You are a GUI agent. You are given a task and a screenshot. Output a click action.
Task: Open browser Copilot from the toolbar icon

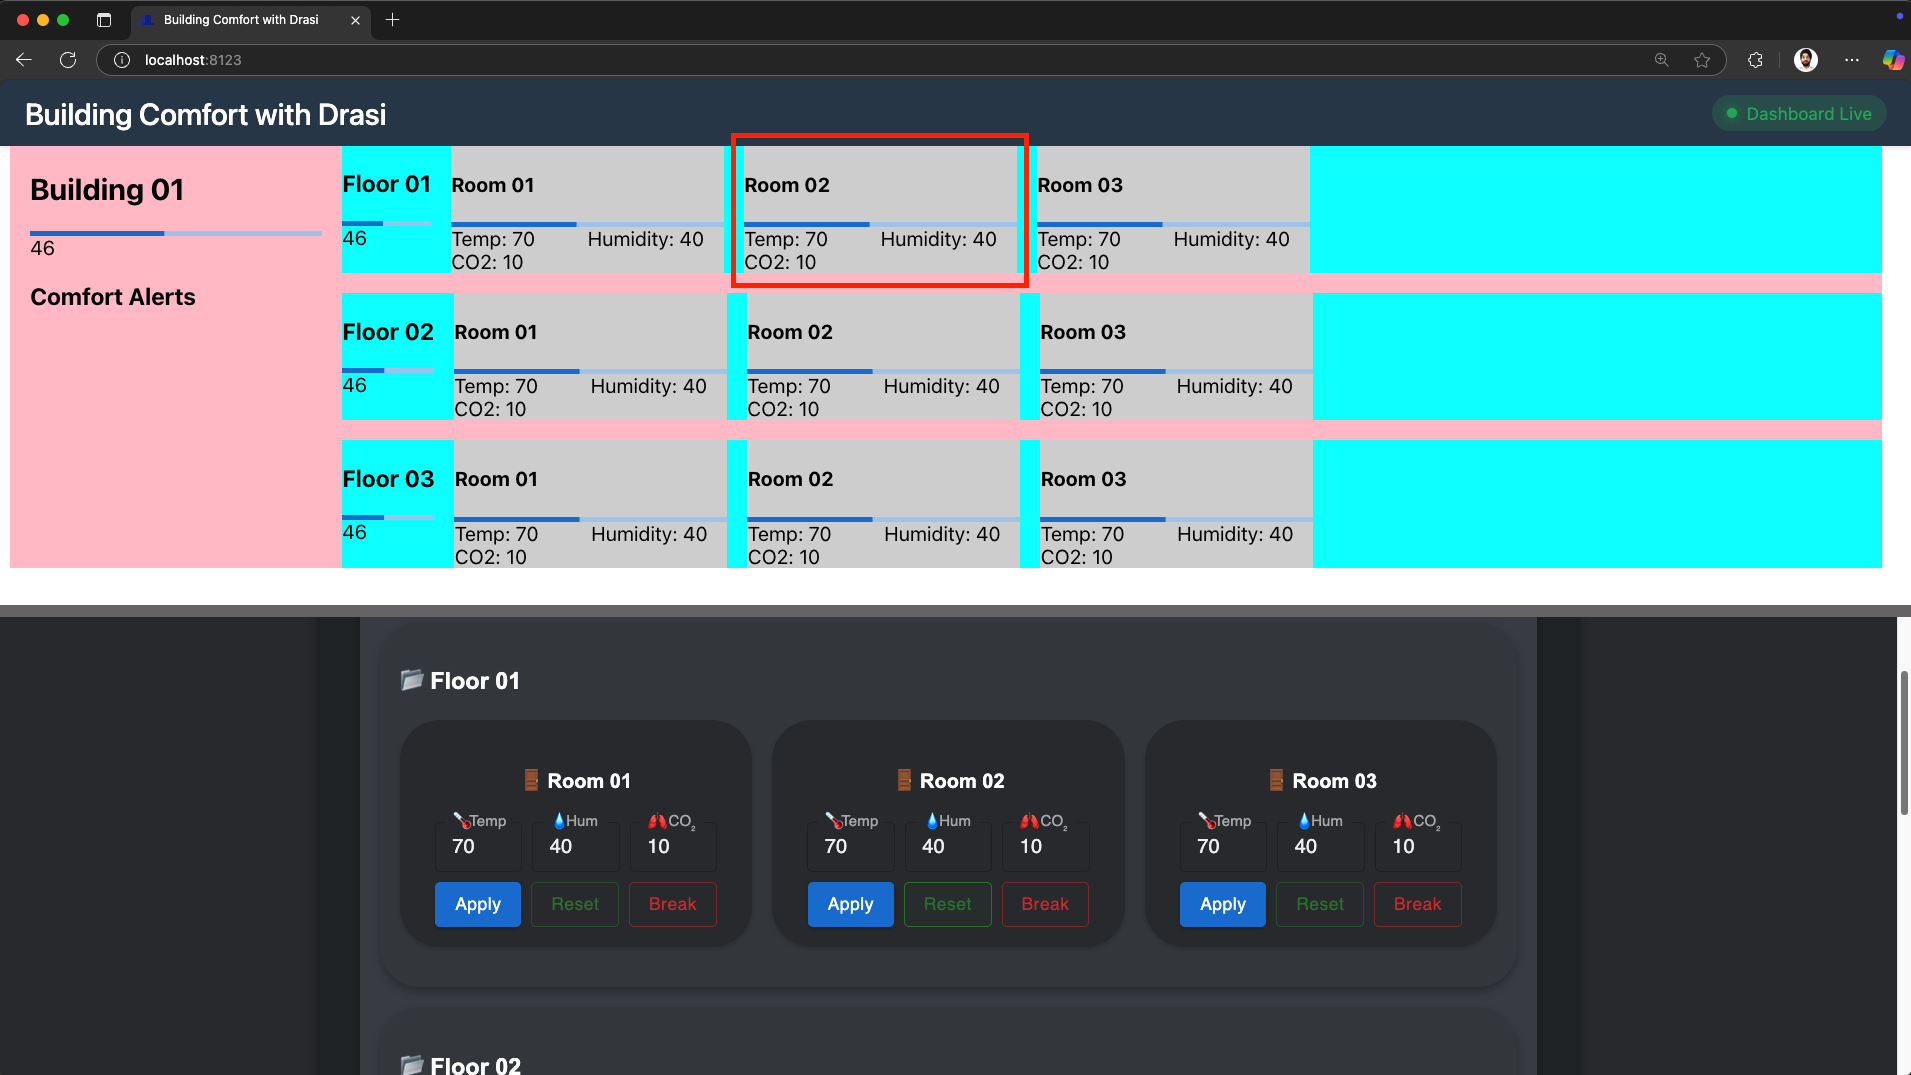click(x=1893, y=60)
